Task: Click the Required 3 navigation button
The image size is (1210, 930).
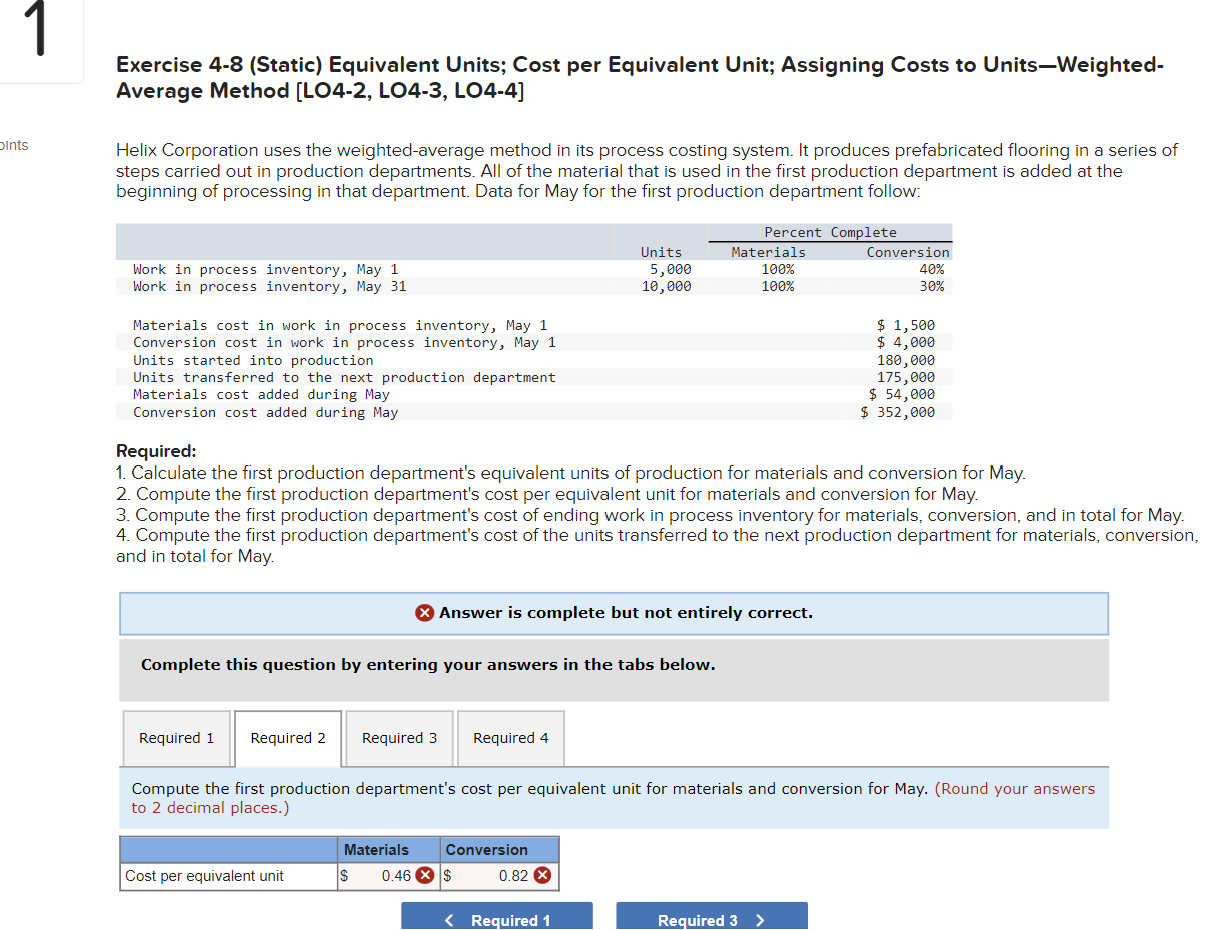Action: coord(712,920)
